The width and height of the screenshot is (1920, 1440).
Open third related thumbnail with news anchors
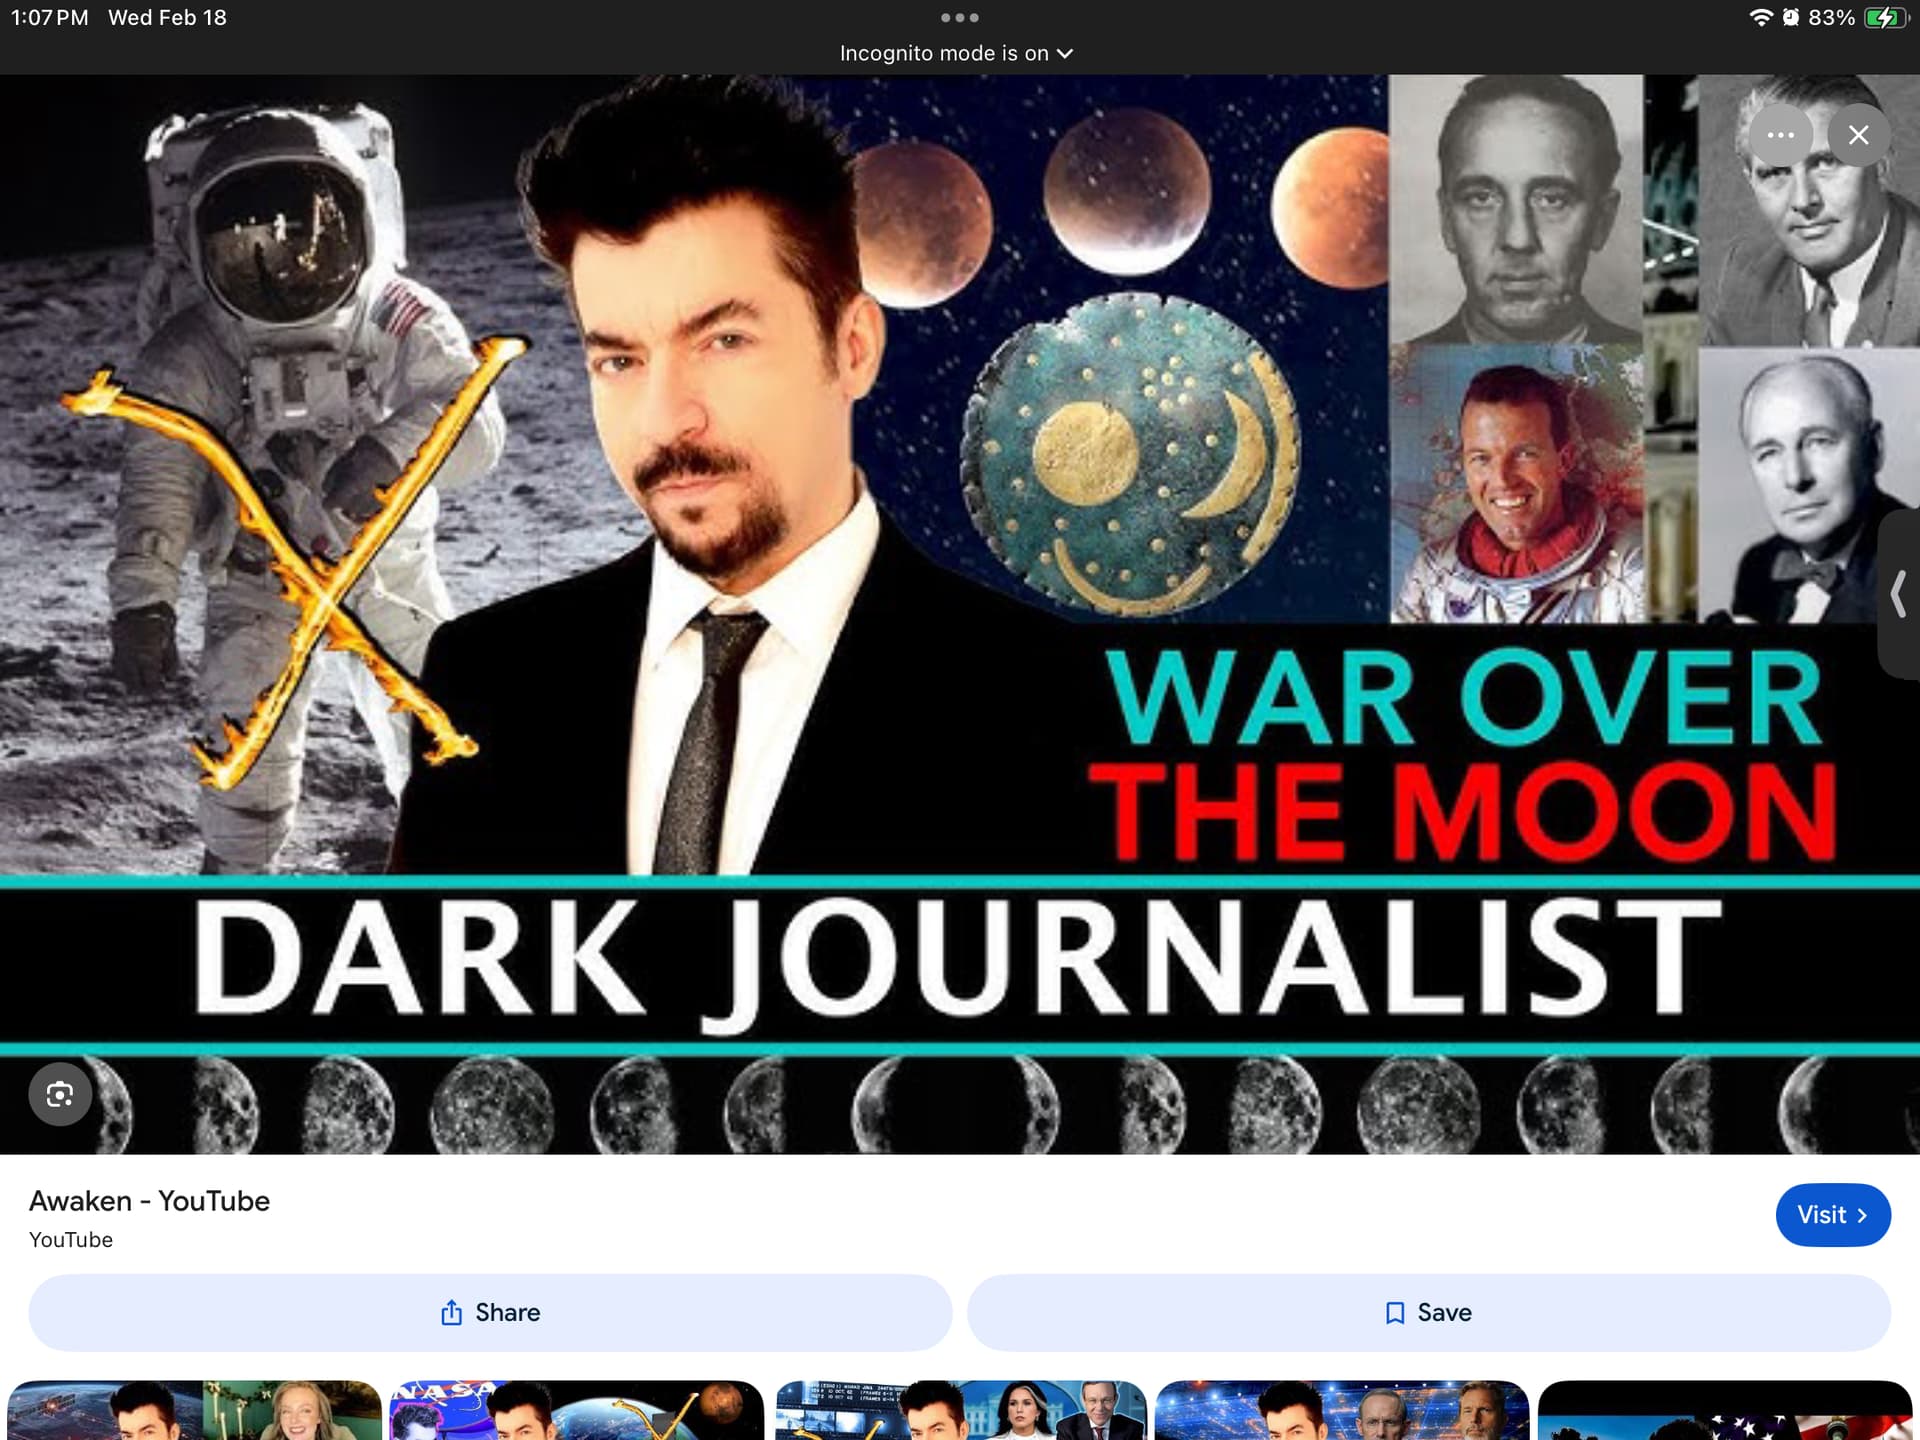pos(960,1411)
